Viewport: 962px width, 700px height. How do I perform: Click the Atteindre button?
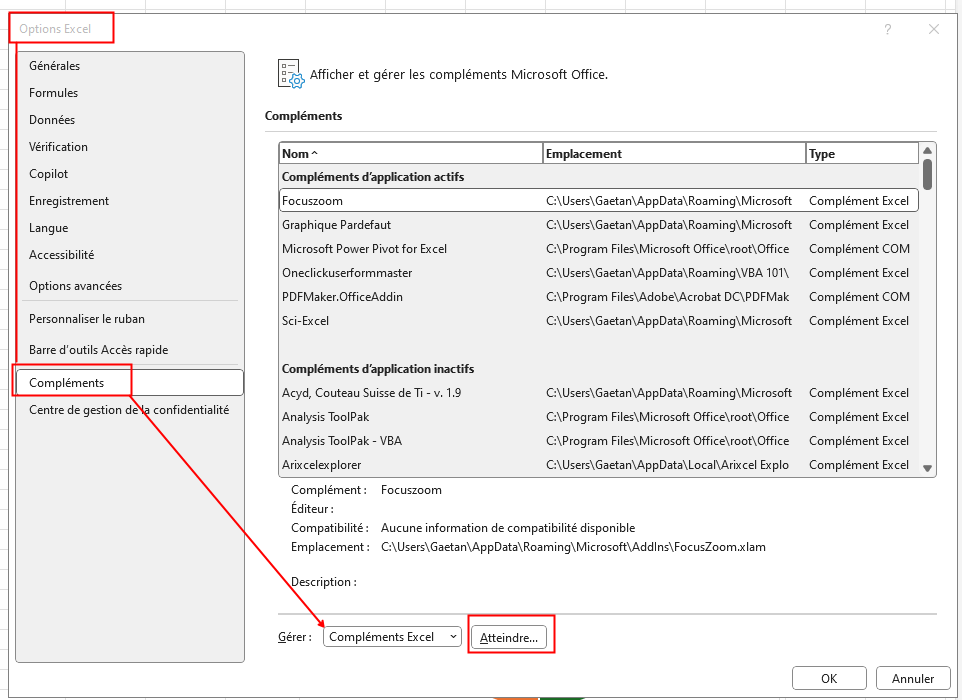point(509,637)
